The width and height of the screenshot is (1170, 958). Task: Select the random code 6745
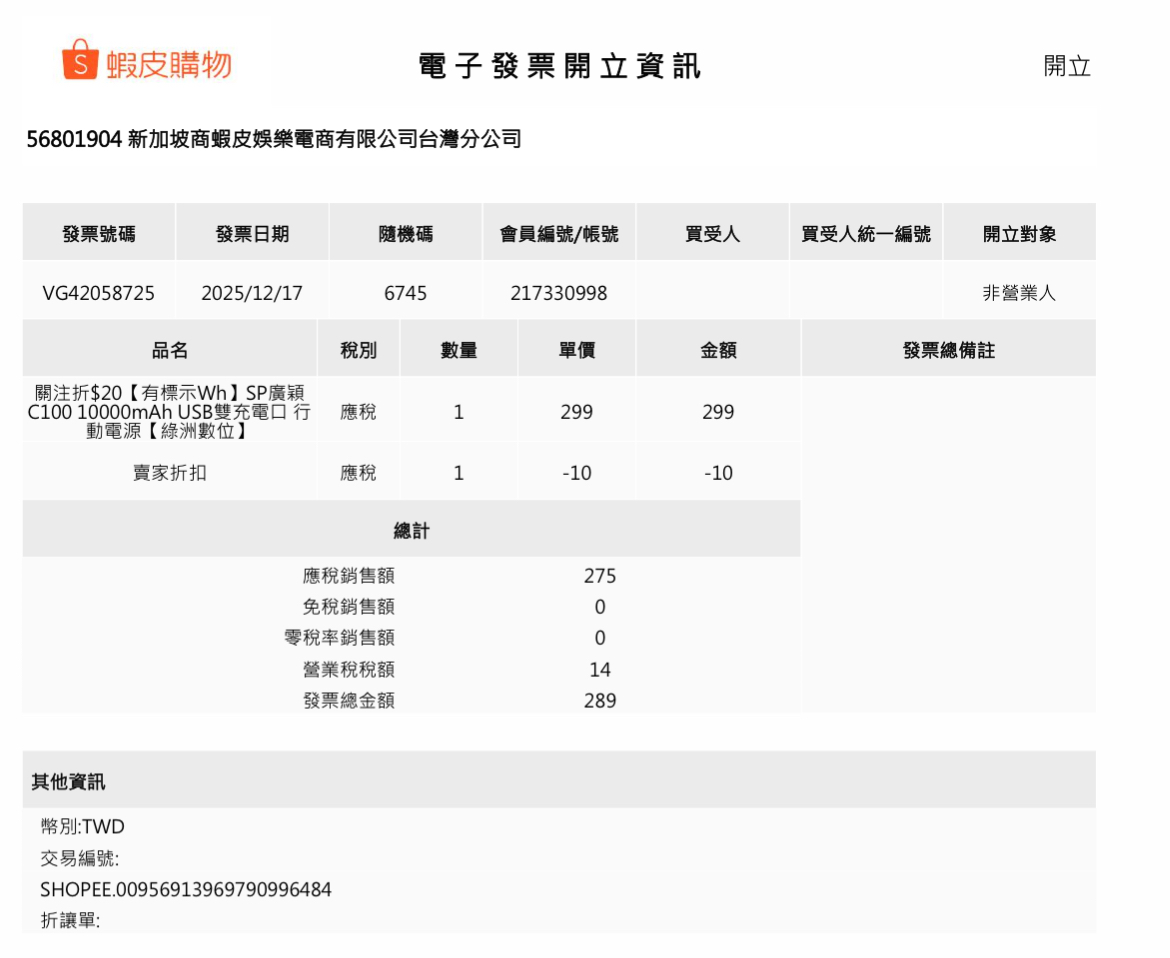[405, 293]
